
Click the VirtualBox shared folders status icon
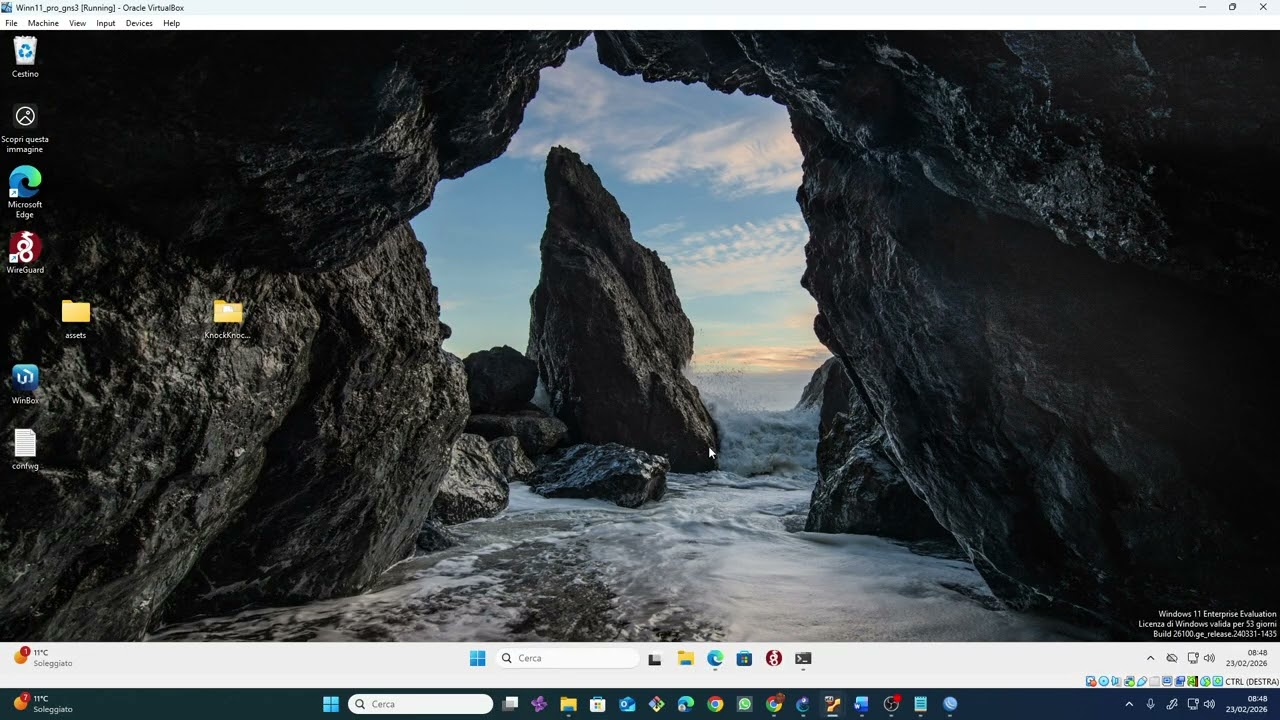pos(1155,681)
